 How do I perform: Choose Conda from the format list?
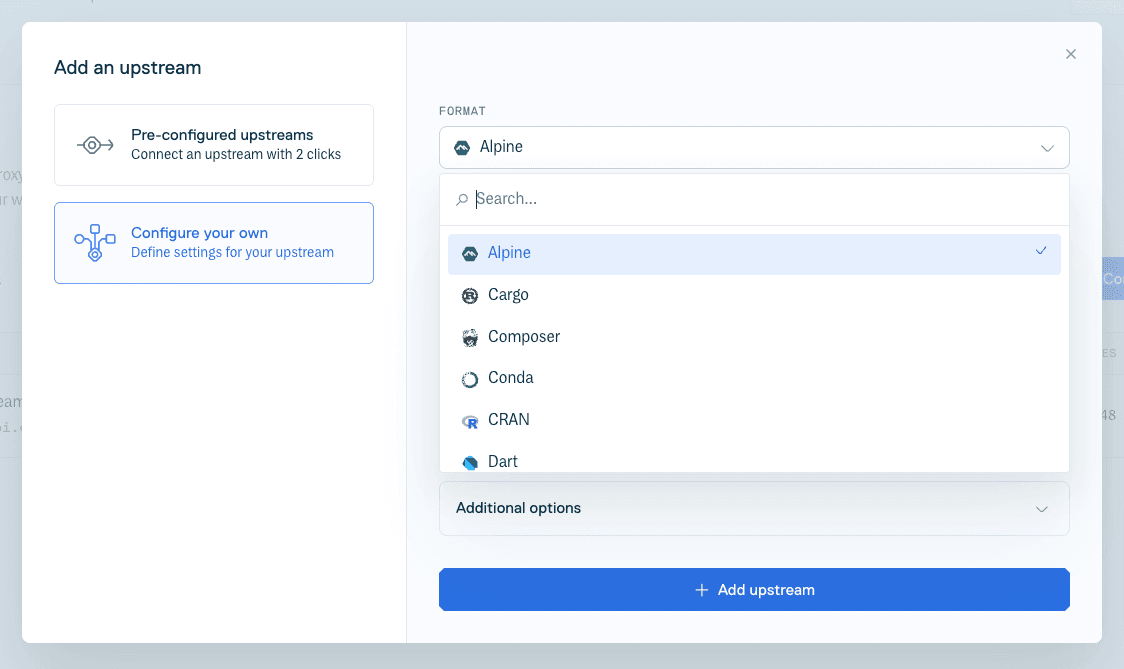pyautogui.click(x=754, y=379)
